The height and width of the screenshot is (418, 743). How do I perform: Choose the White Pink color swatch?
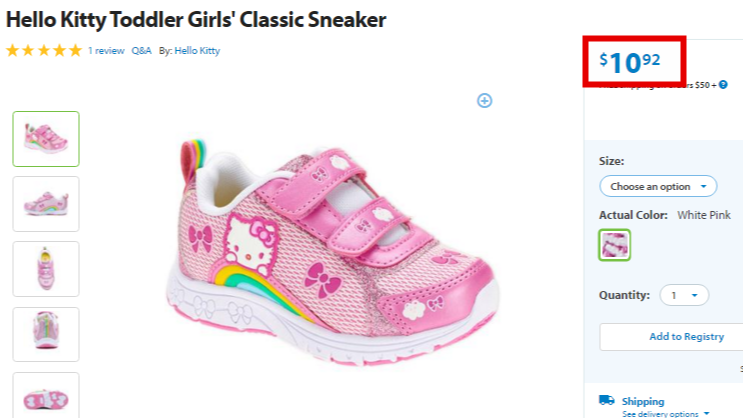(615, 245)
